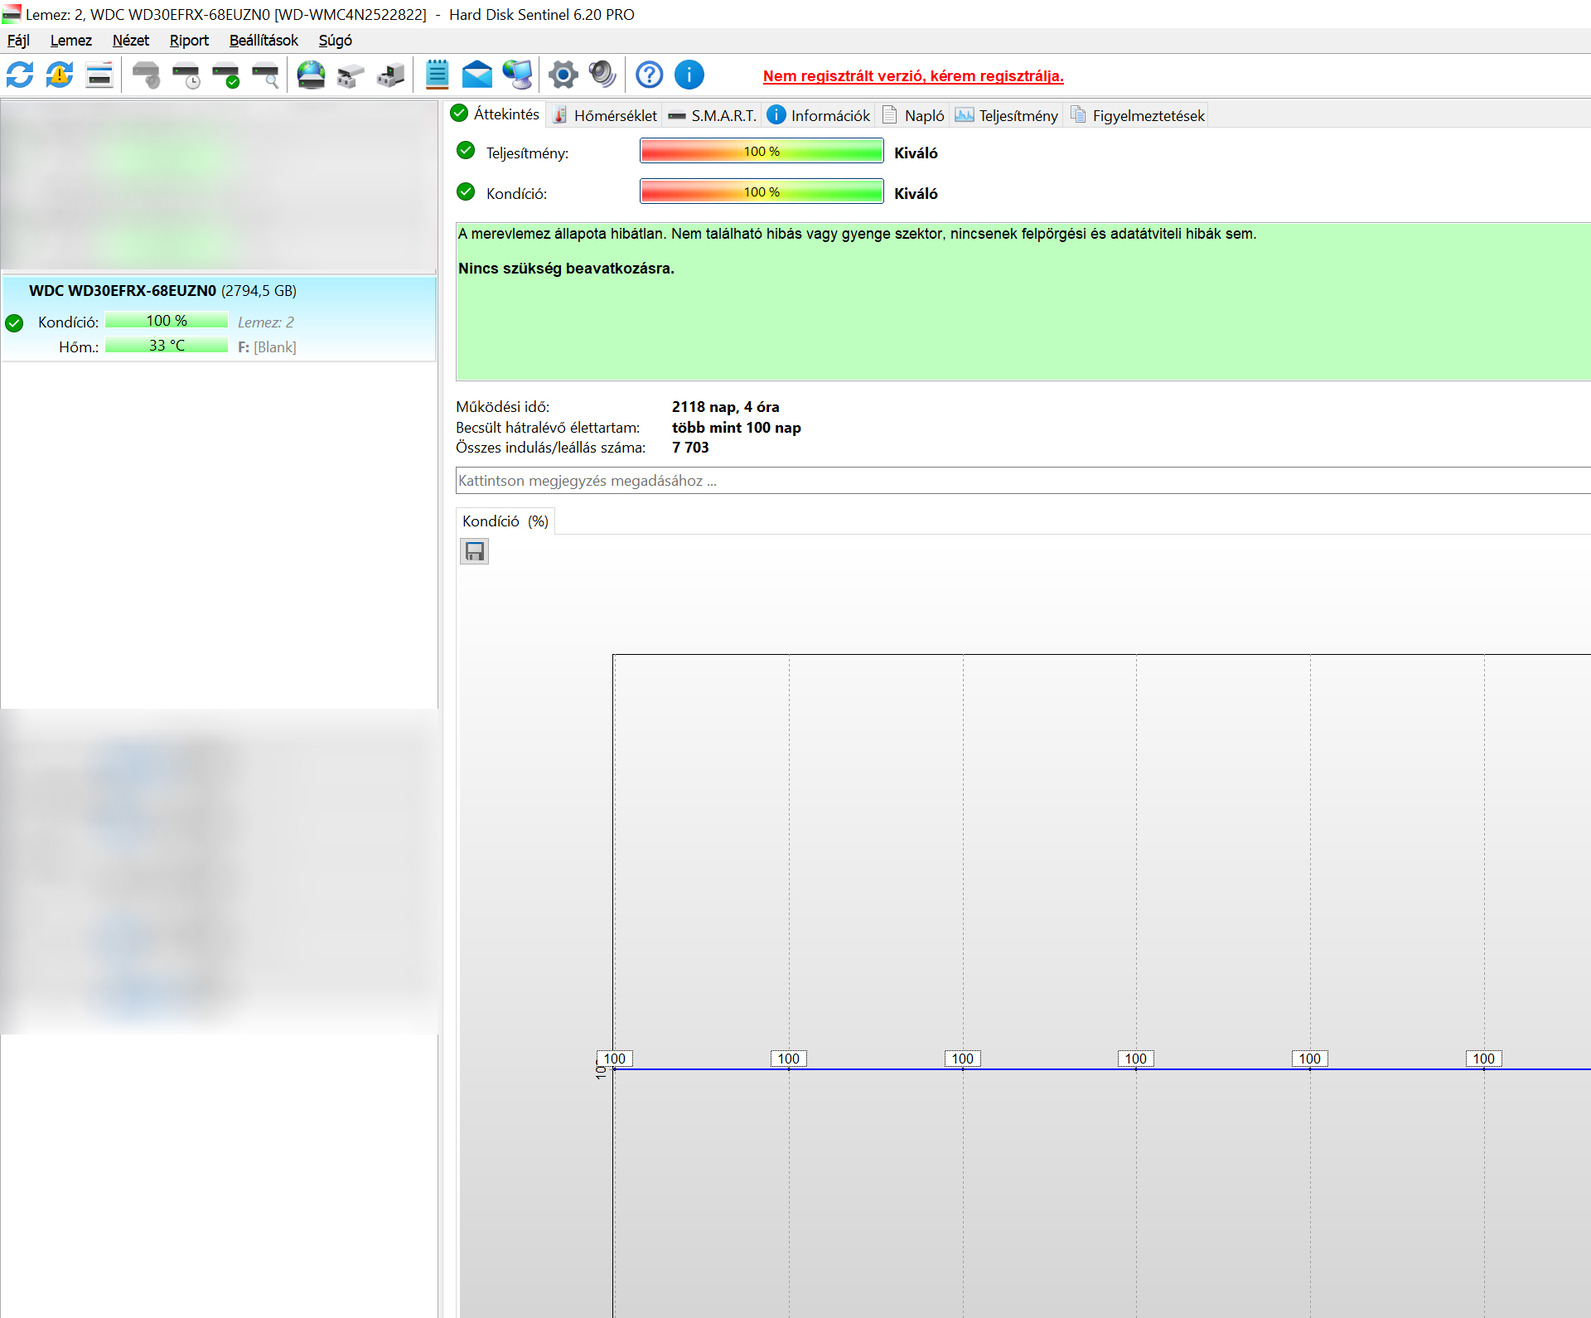Viewport: 1591px width, 1318px height.
Task: Switch to the Figyelmeztetések tab
Action: pyautogui.click(x=1137, y=115)
